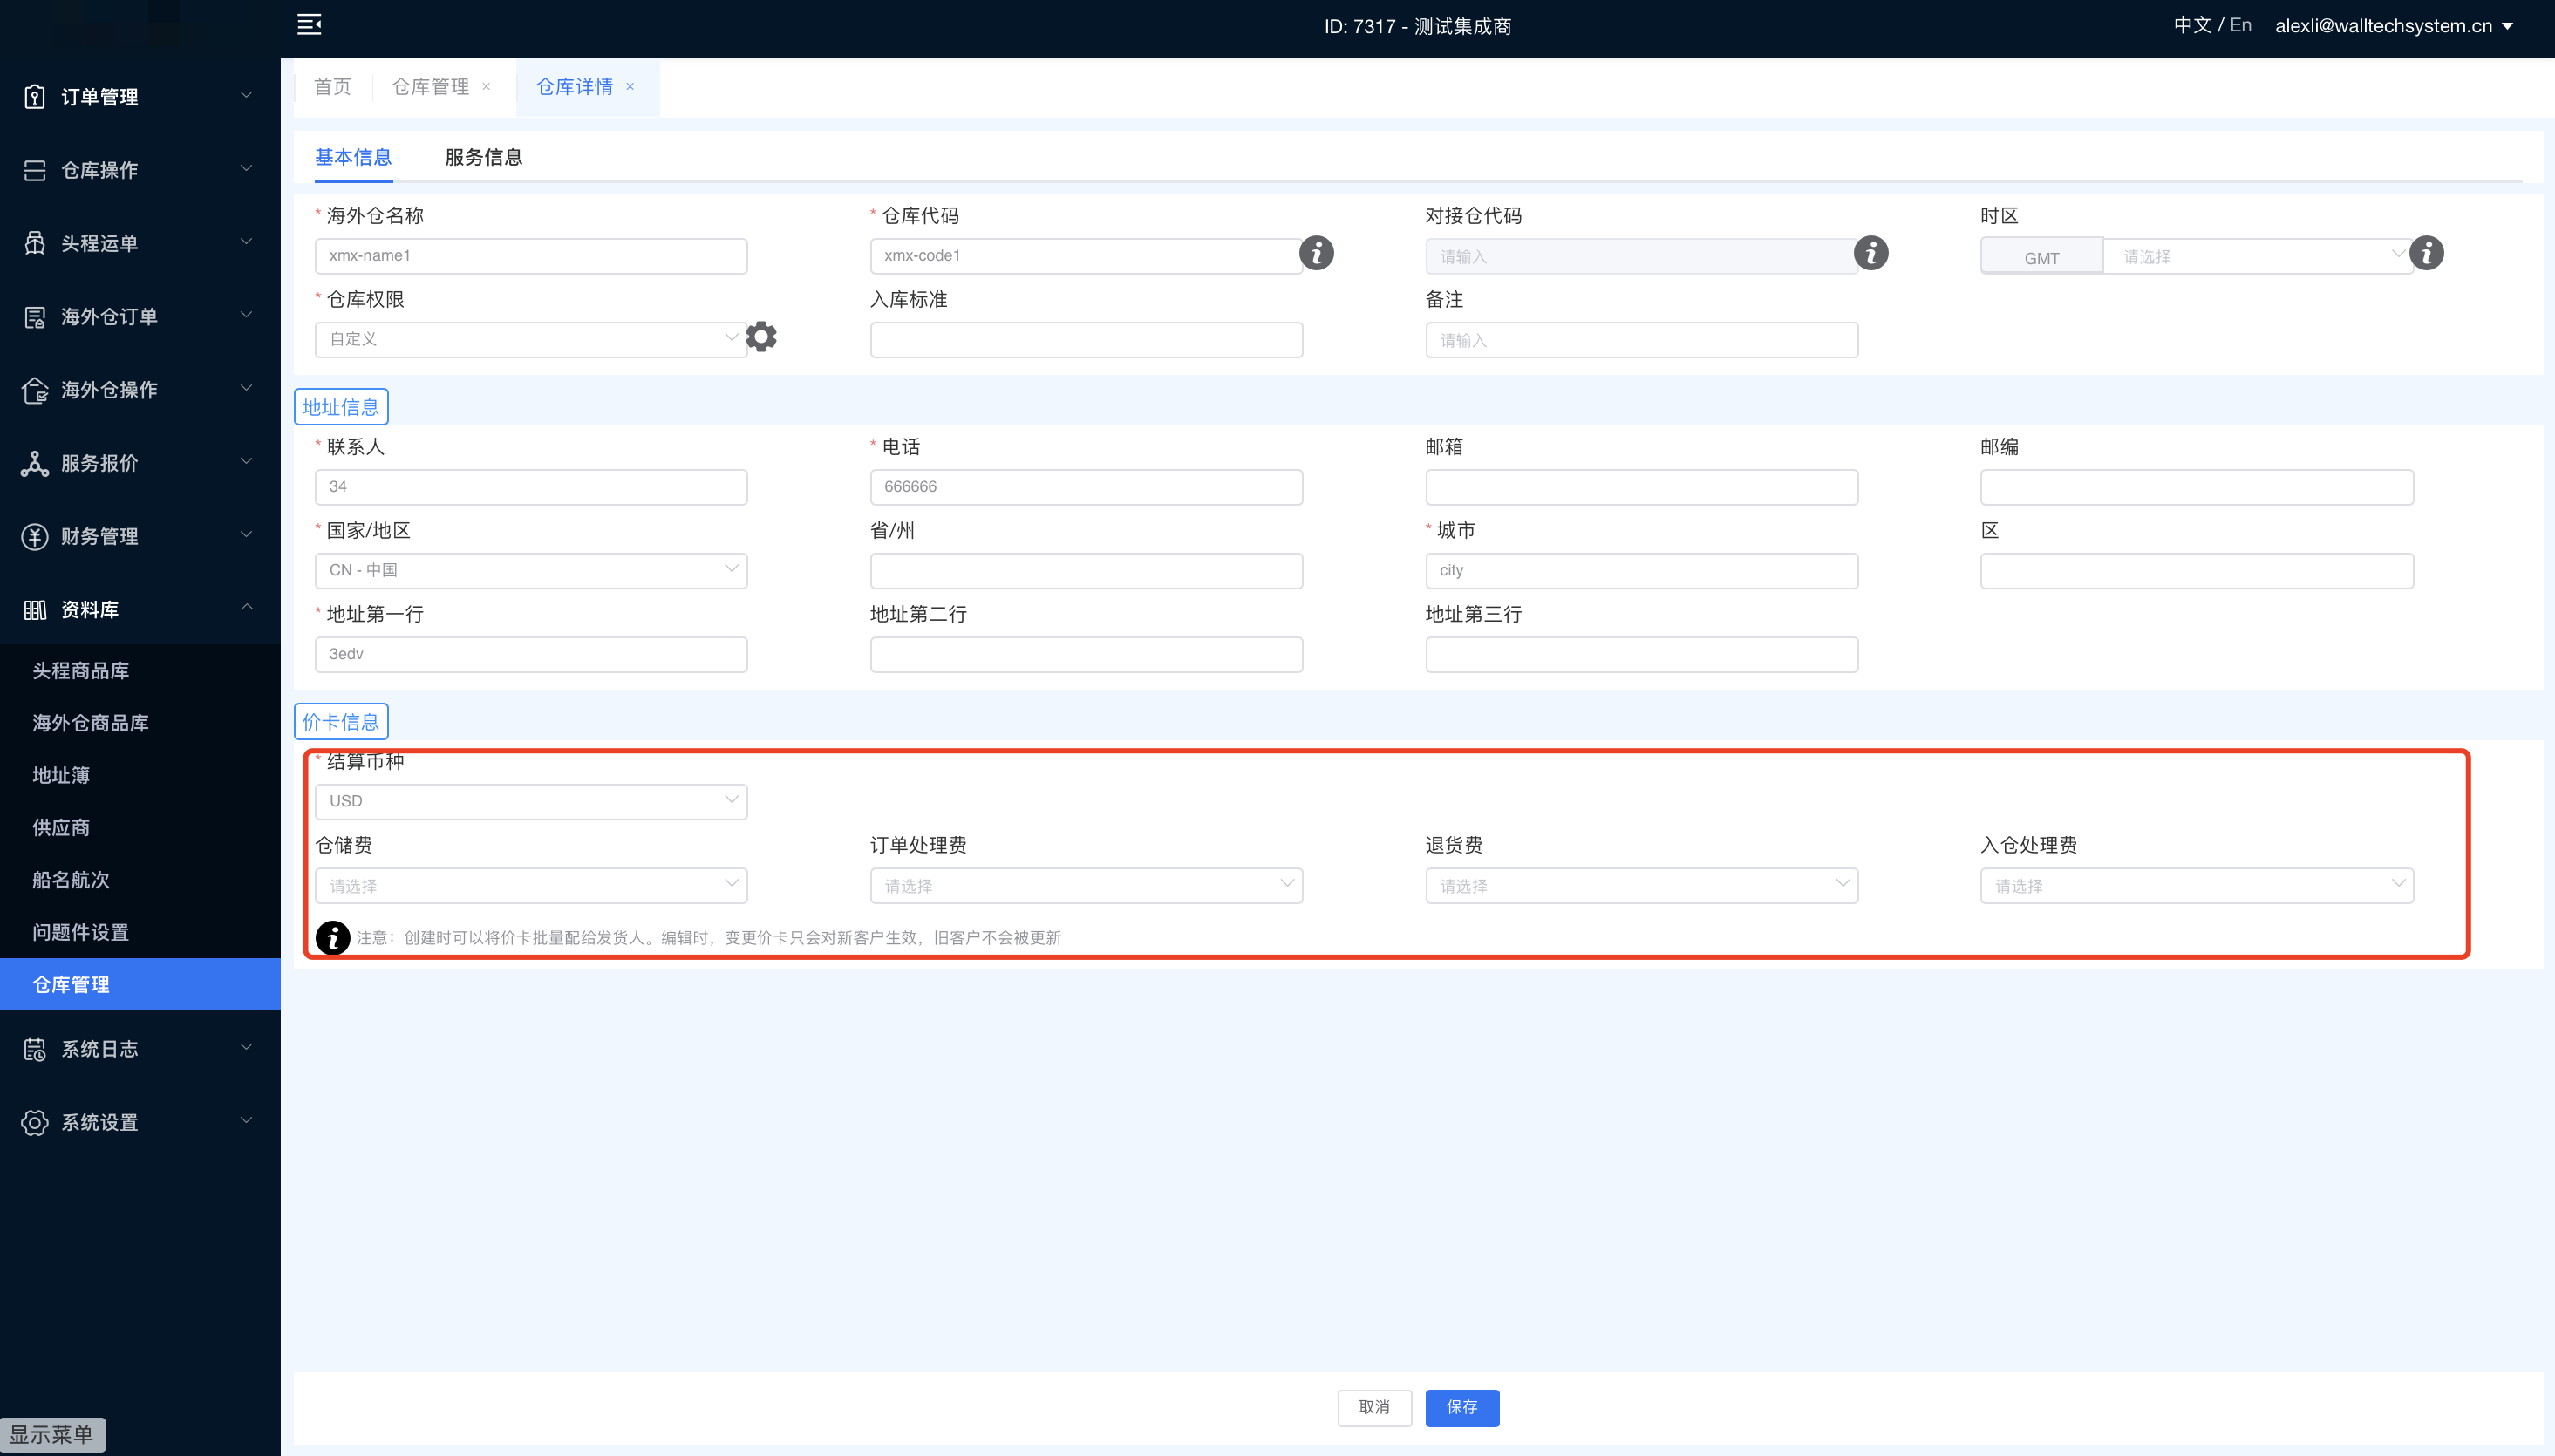Click the gear icon beside 仓库权限

(761, 337)
